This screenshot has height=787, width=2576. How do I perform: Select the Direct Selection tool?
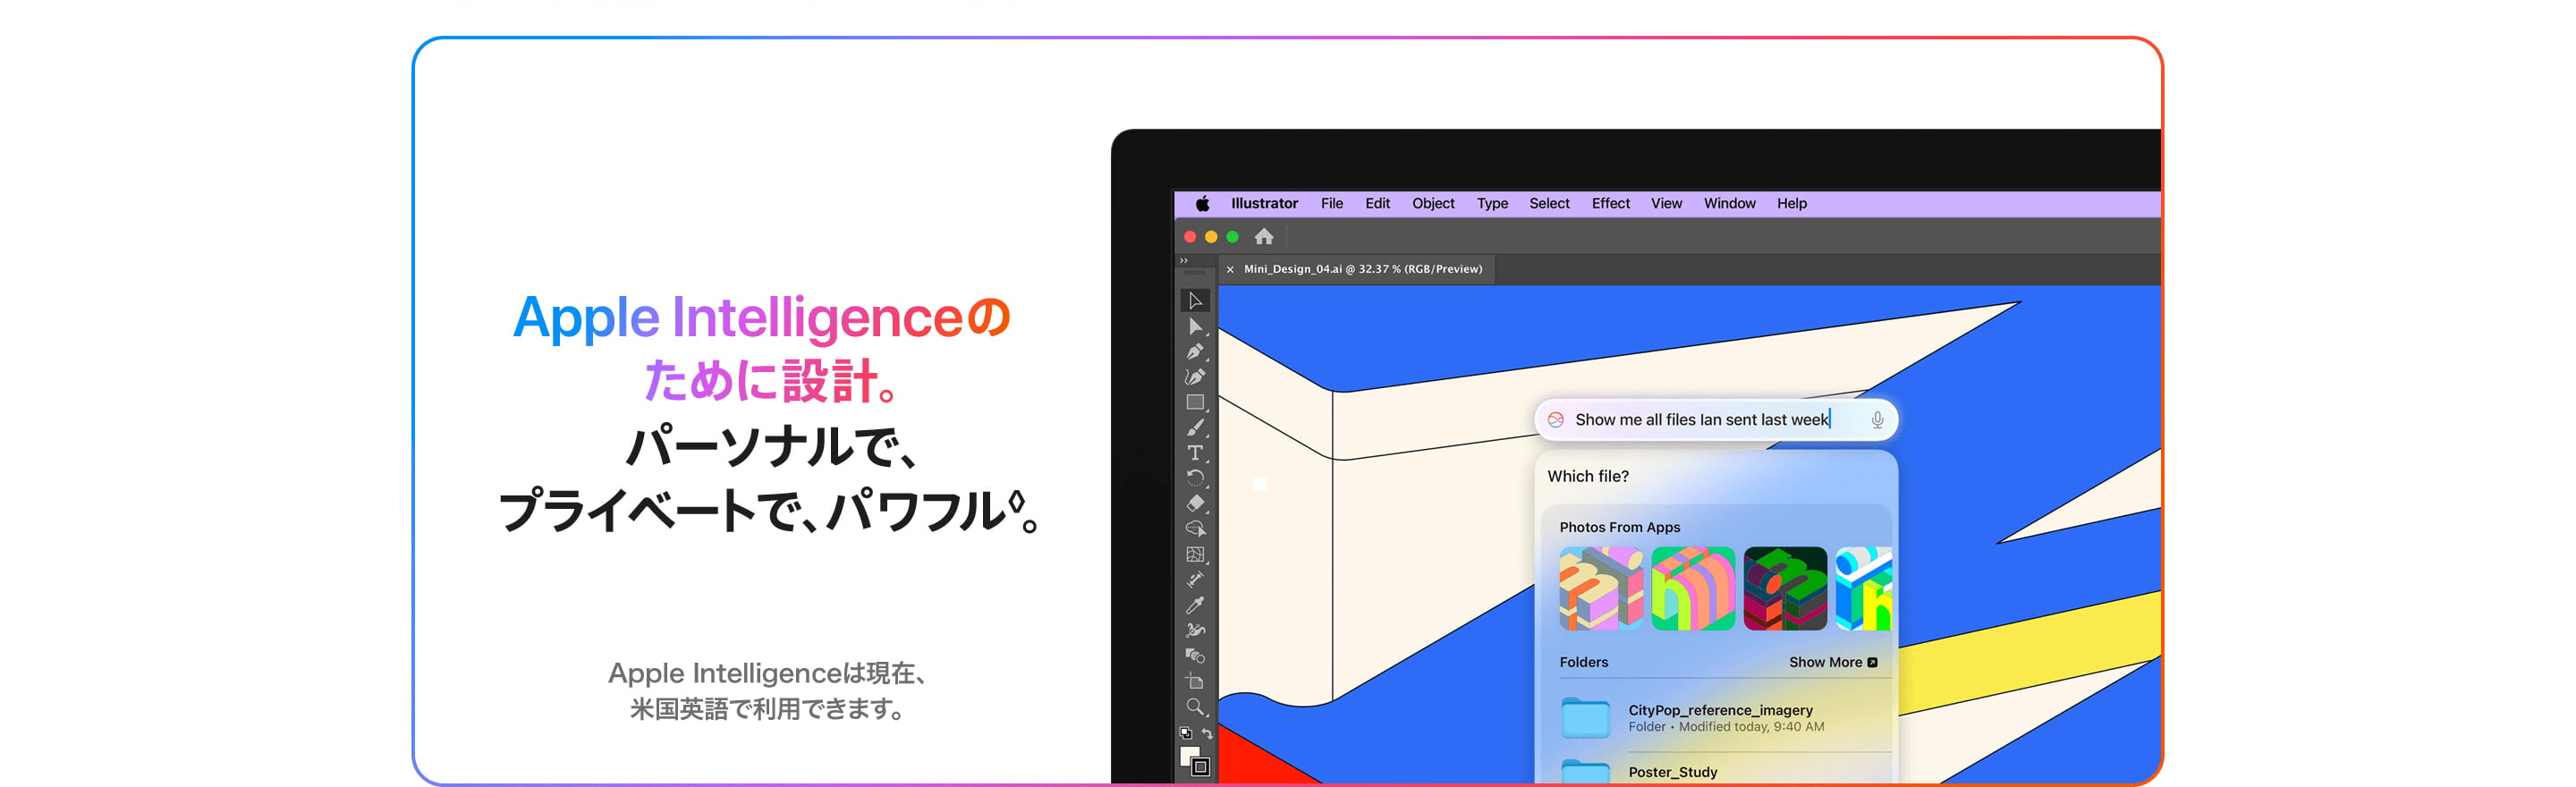tap(1194, 326)
